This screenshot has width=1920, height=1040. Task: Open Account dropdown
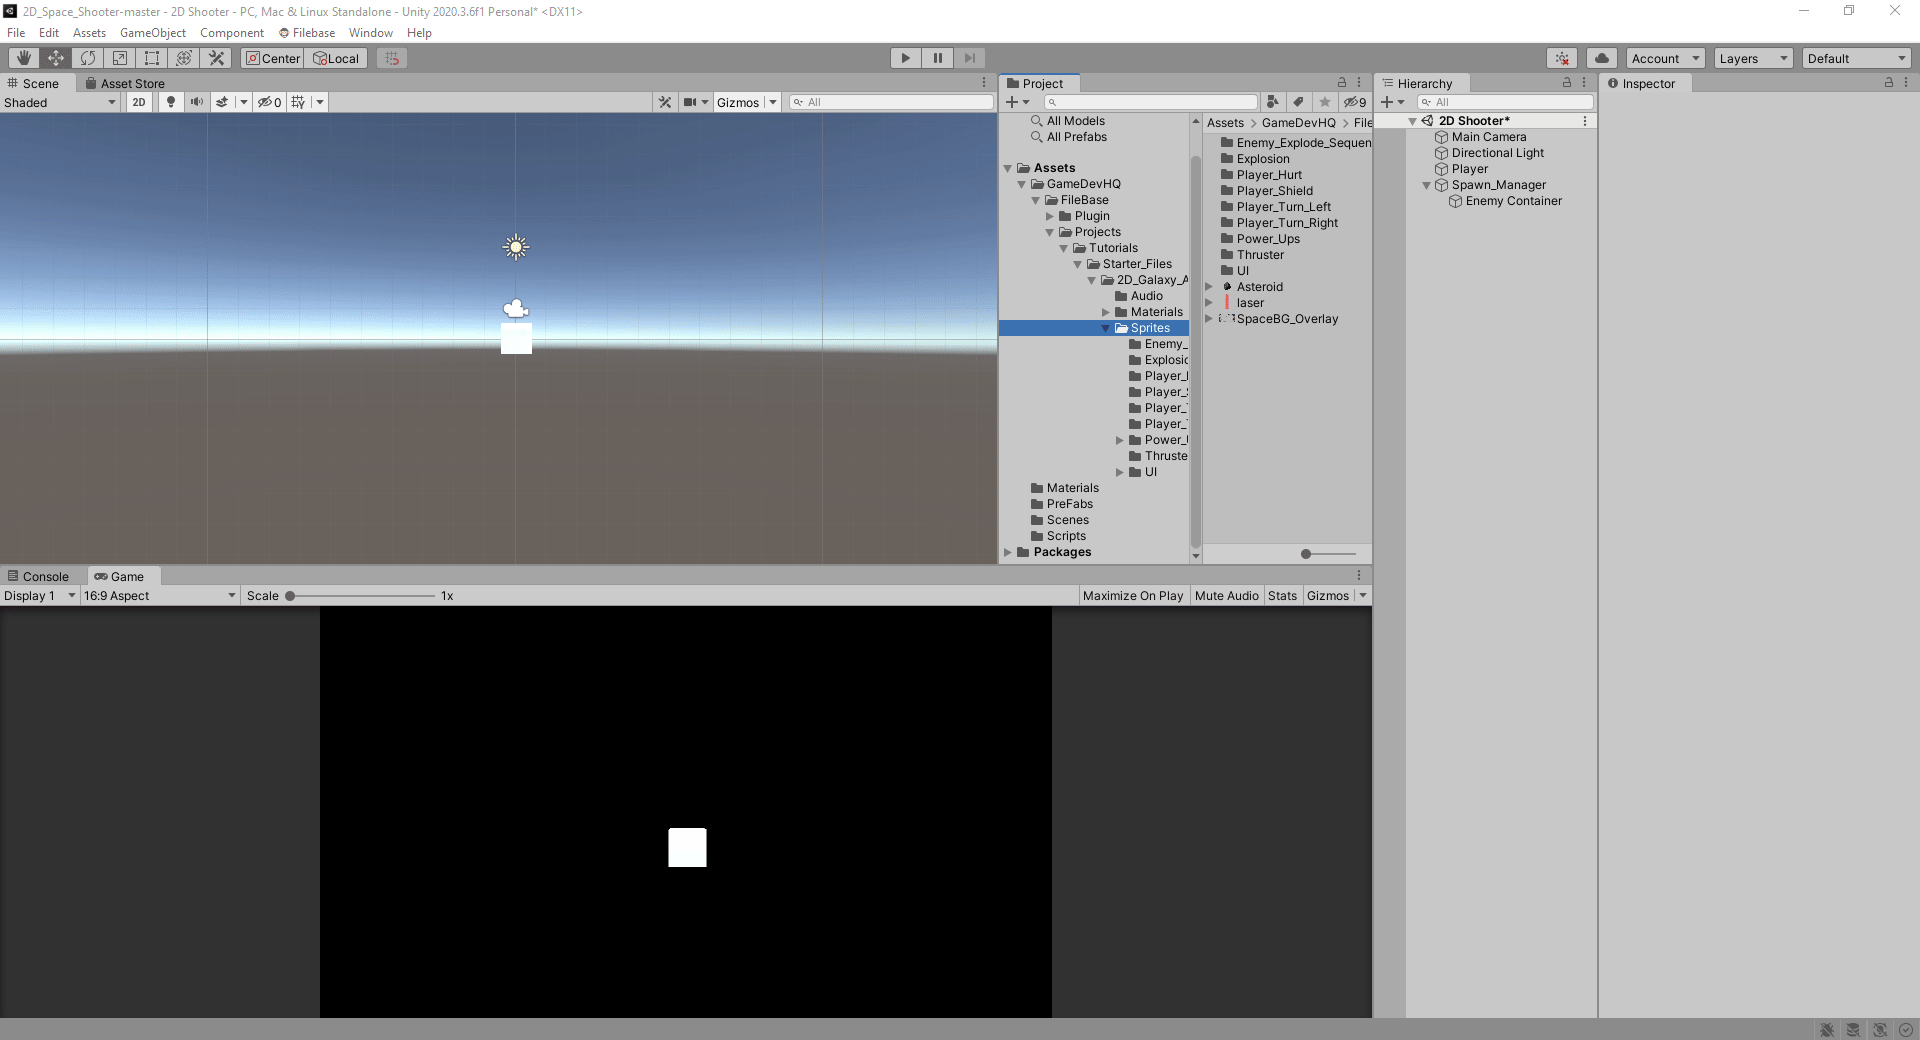(1665, 58)
